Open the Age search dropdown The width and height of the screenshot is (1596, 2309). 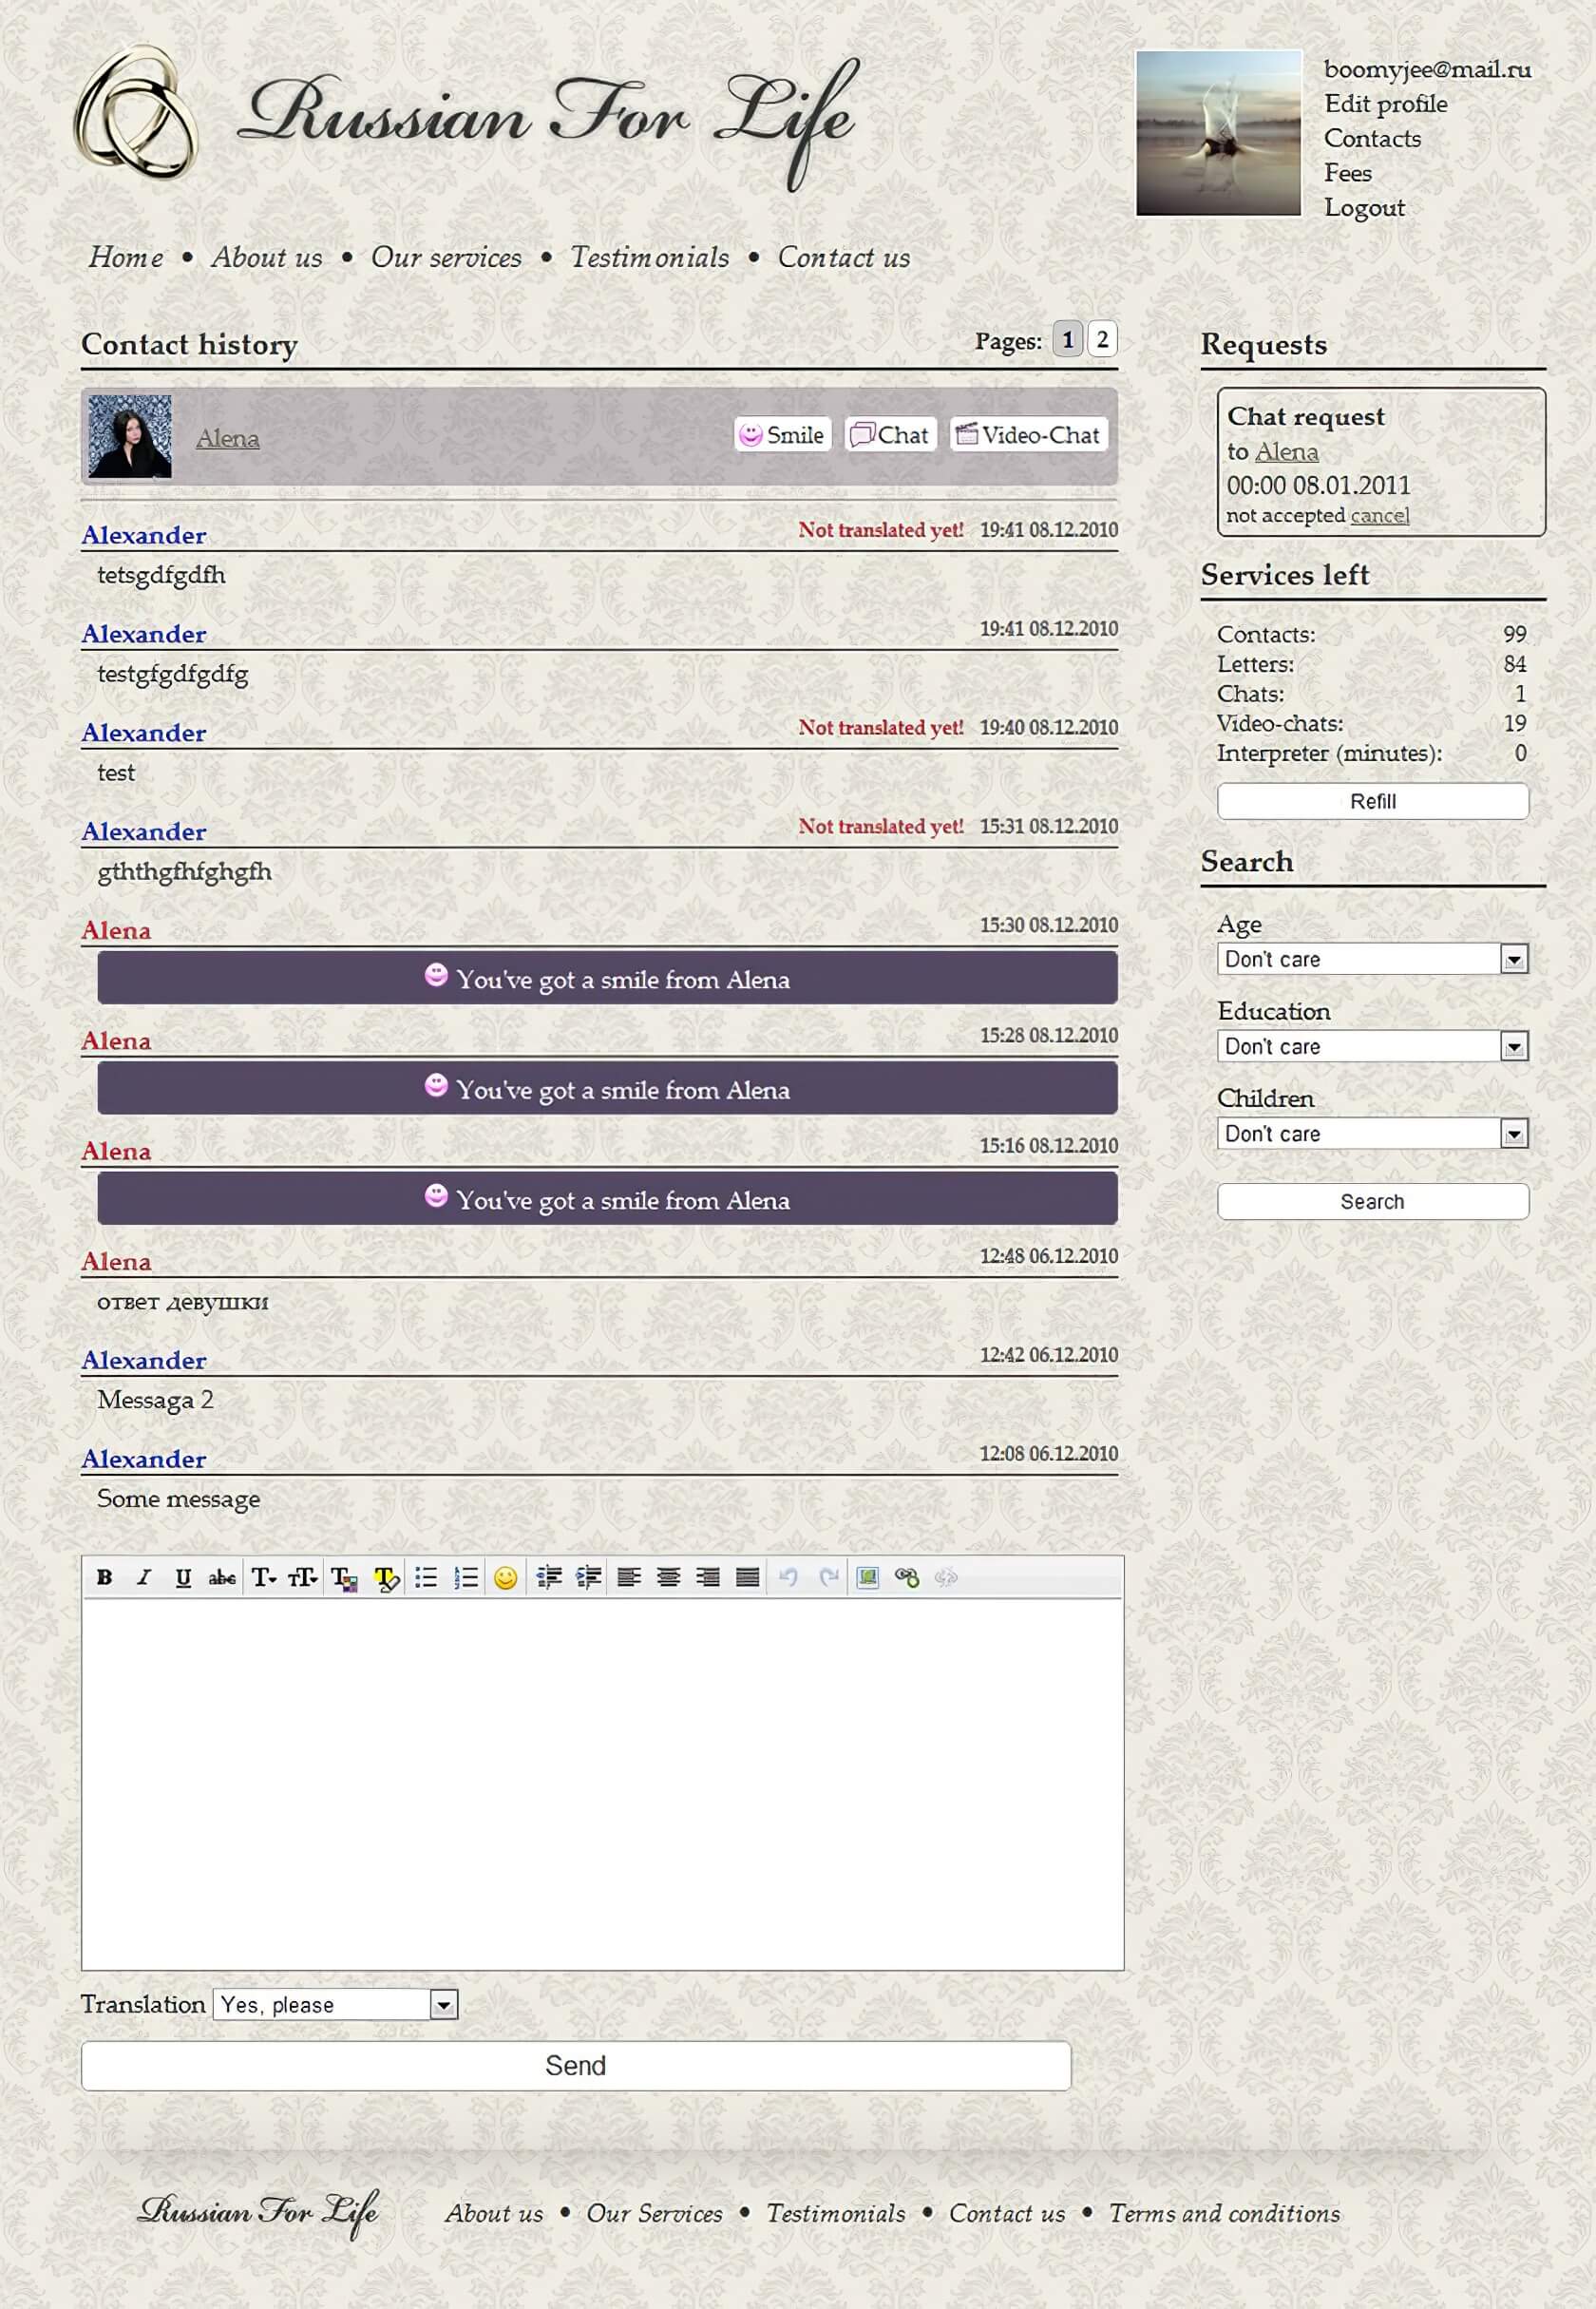tap(1513, 959)
